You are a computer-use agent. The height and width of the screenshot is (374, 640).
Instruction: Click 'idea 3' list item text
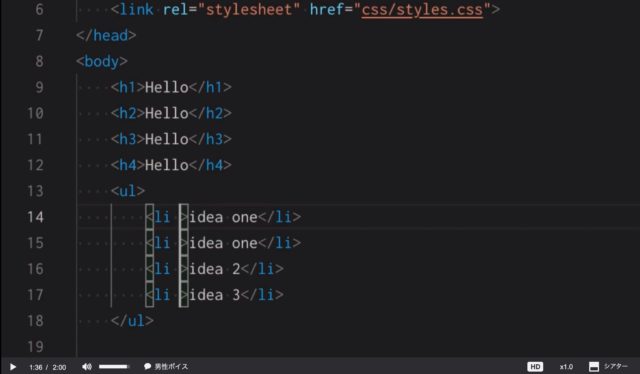[215, 295]
